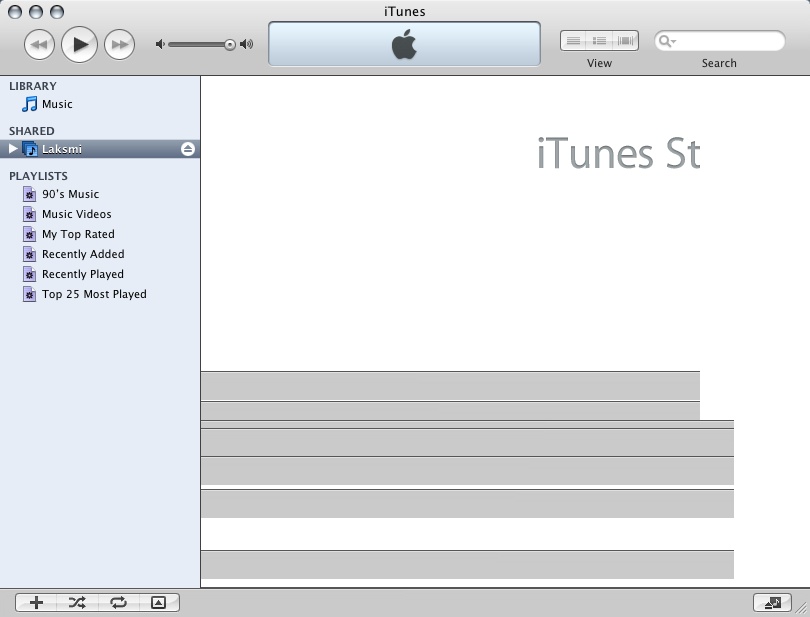Focus the Search input field
Viewport: 810px width, 617px height.
point(720,41)
